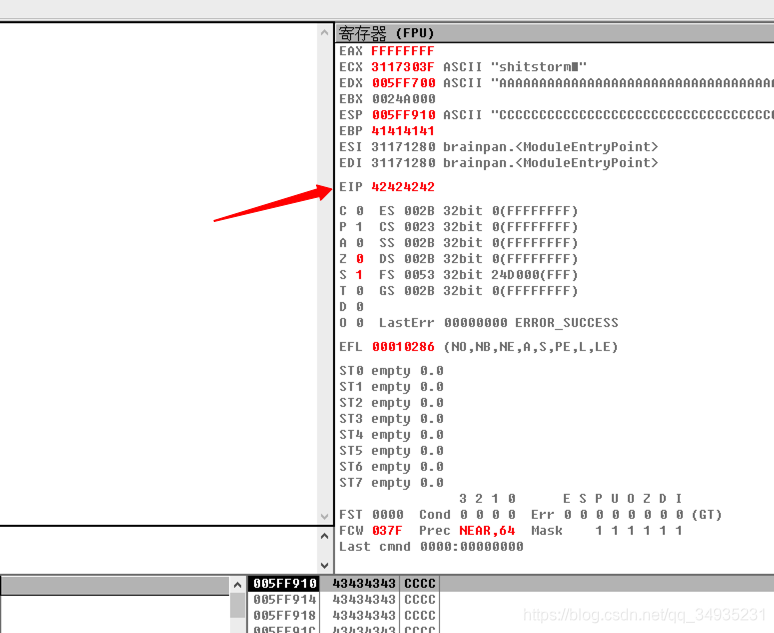Image resolution: width=774 pixels, height=633 pixels.
Task: Select the Last cmnd 0000:00000000 line
Action: 431,547
